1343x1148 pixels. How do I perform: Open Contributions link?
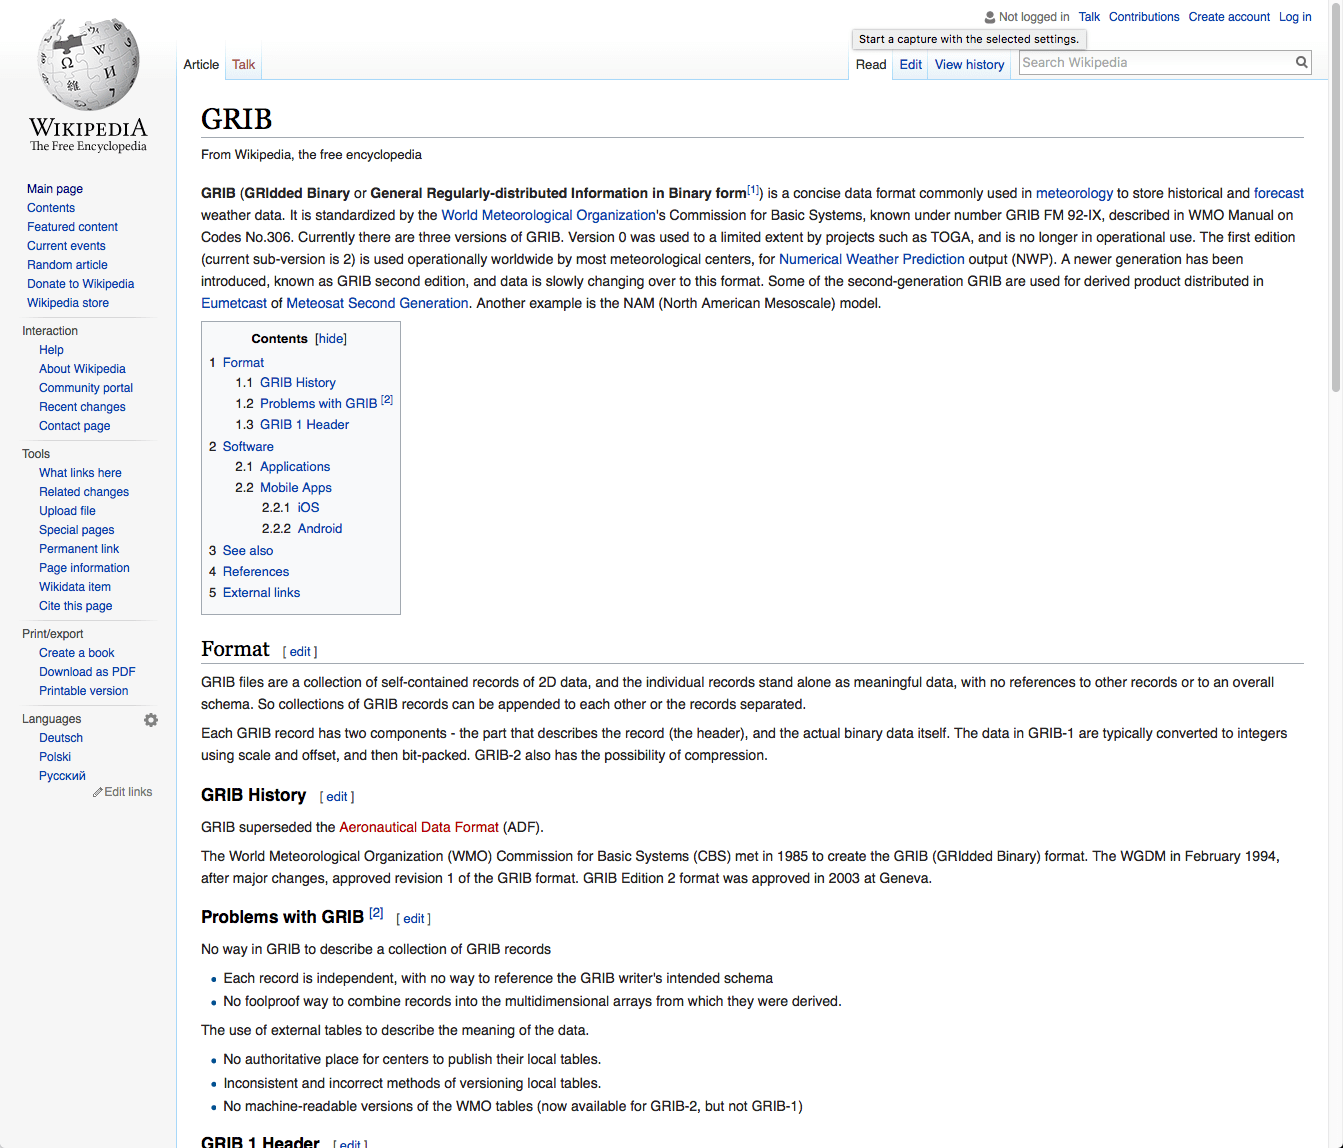click(1144, 17)
